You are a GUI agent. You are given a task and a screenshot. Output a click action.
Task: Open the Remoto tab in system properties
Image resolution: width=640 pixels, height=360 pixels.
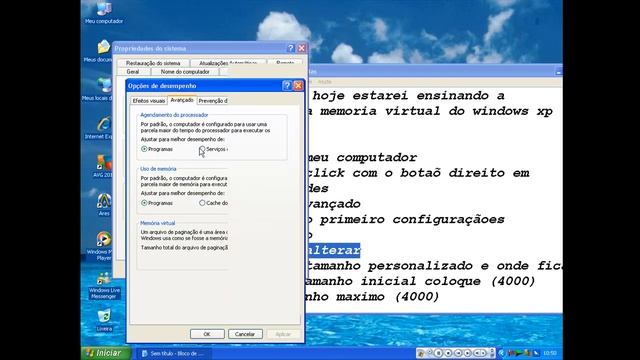point(285,63)
